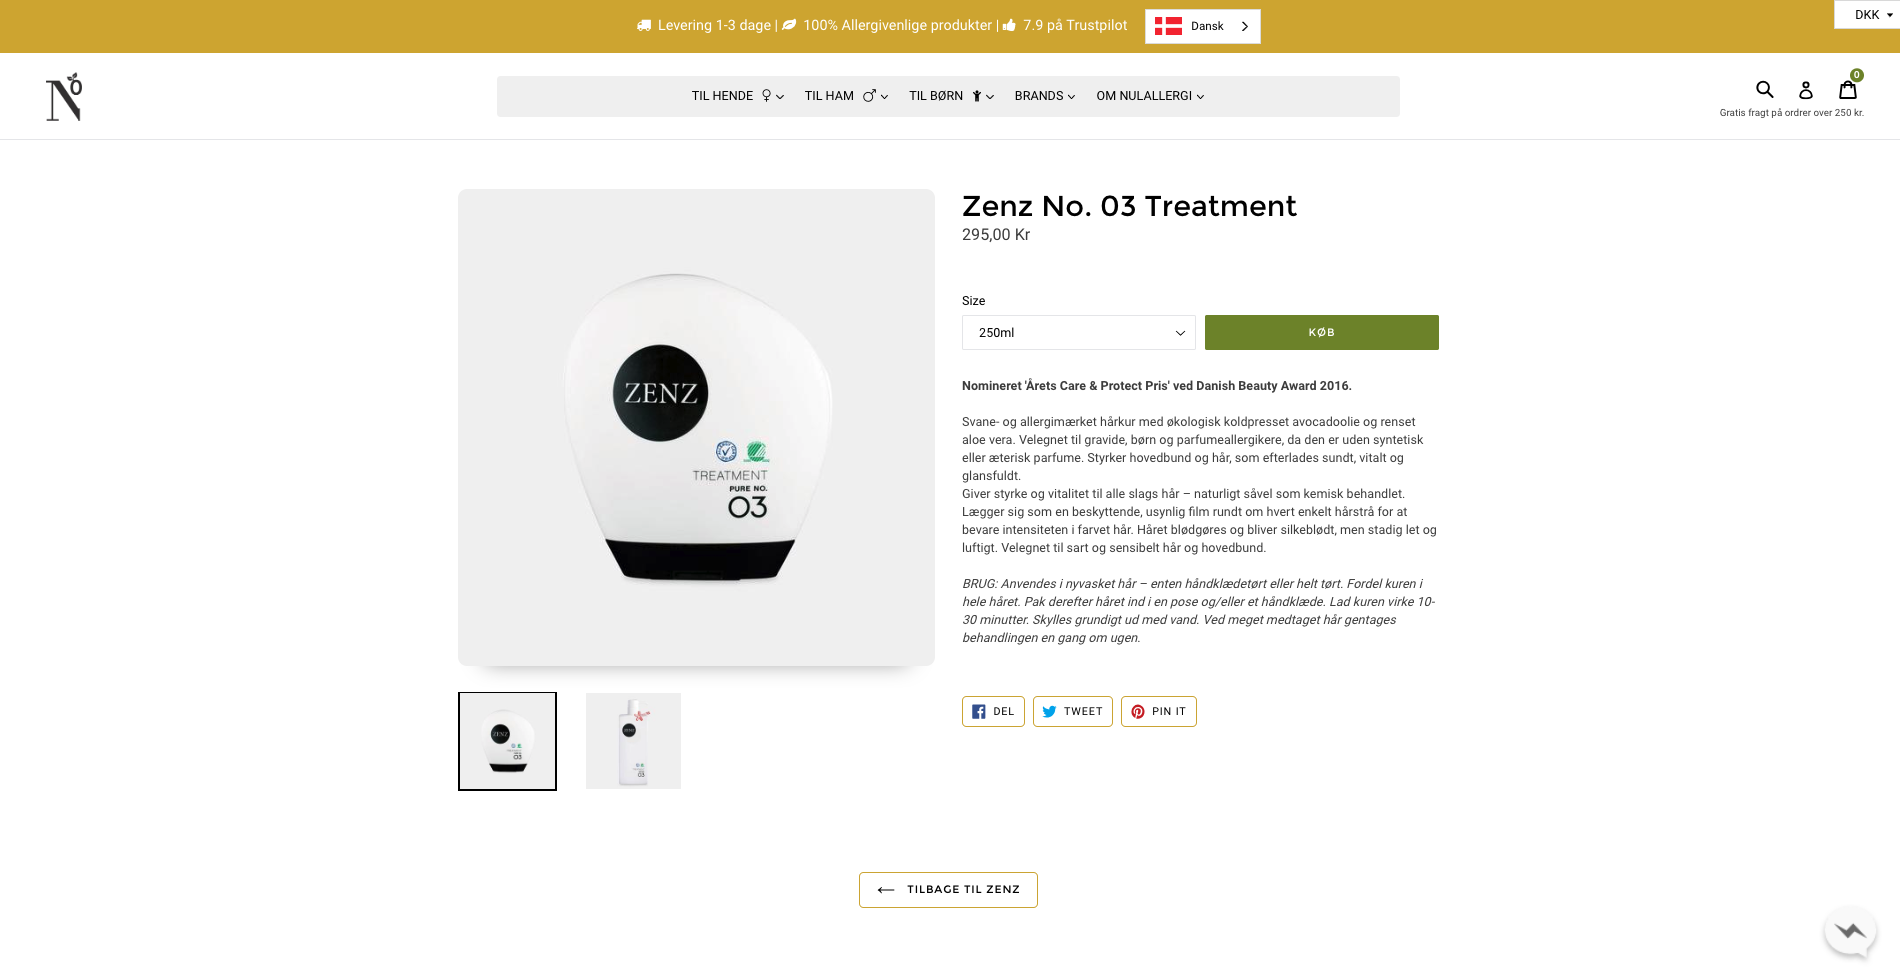Screen dimensions: 1900x975
Task: Share product via TWEET button
Action: coord(1072,711)
